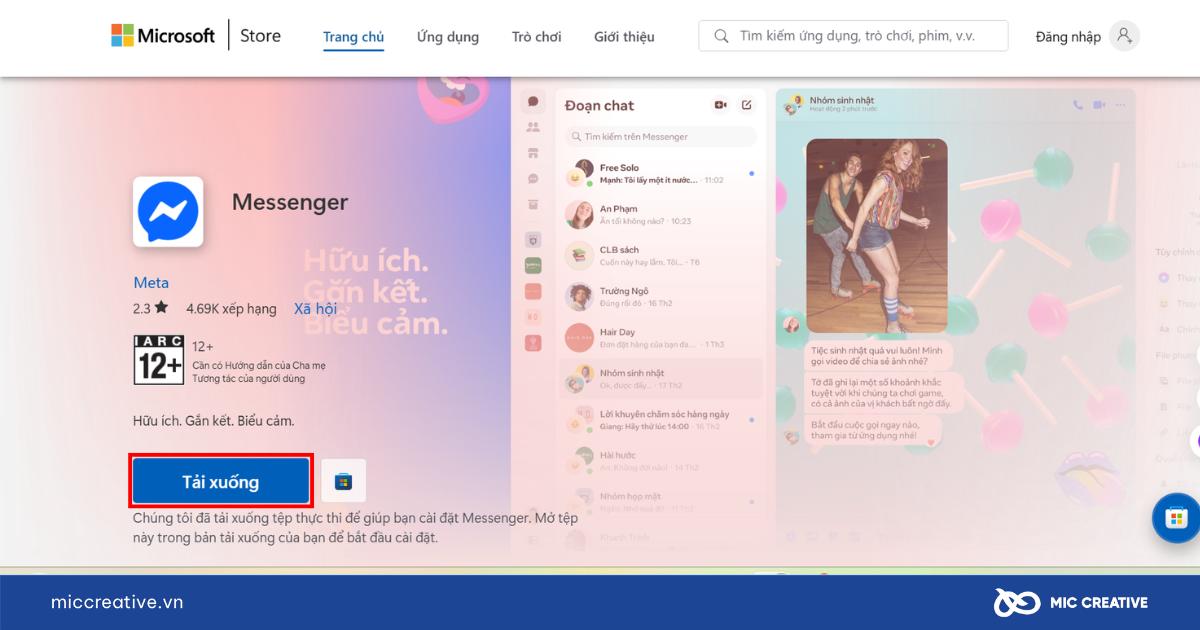Select the Nhóm sinh nhật chat row
Viewport: 1200px width, 630px height.
click(x=661, y=379)
